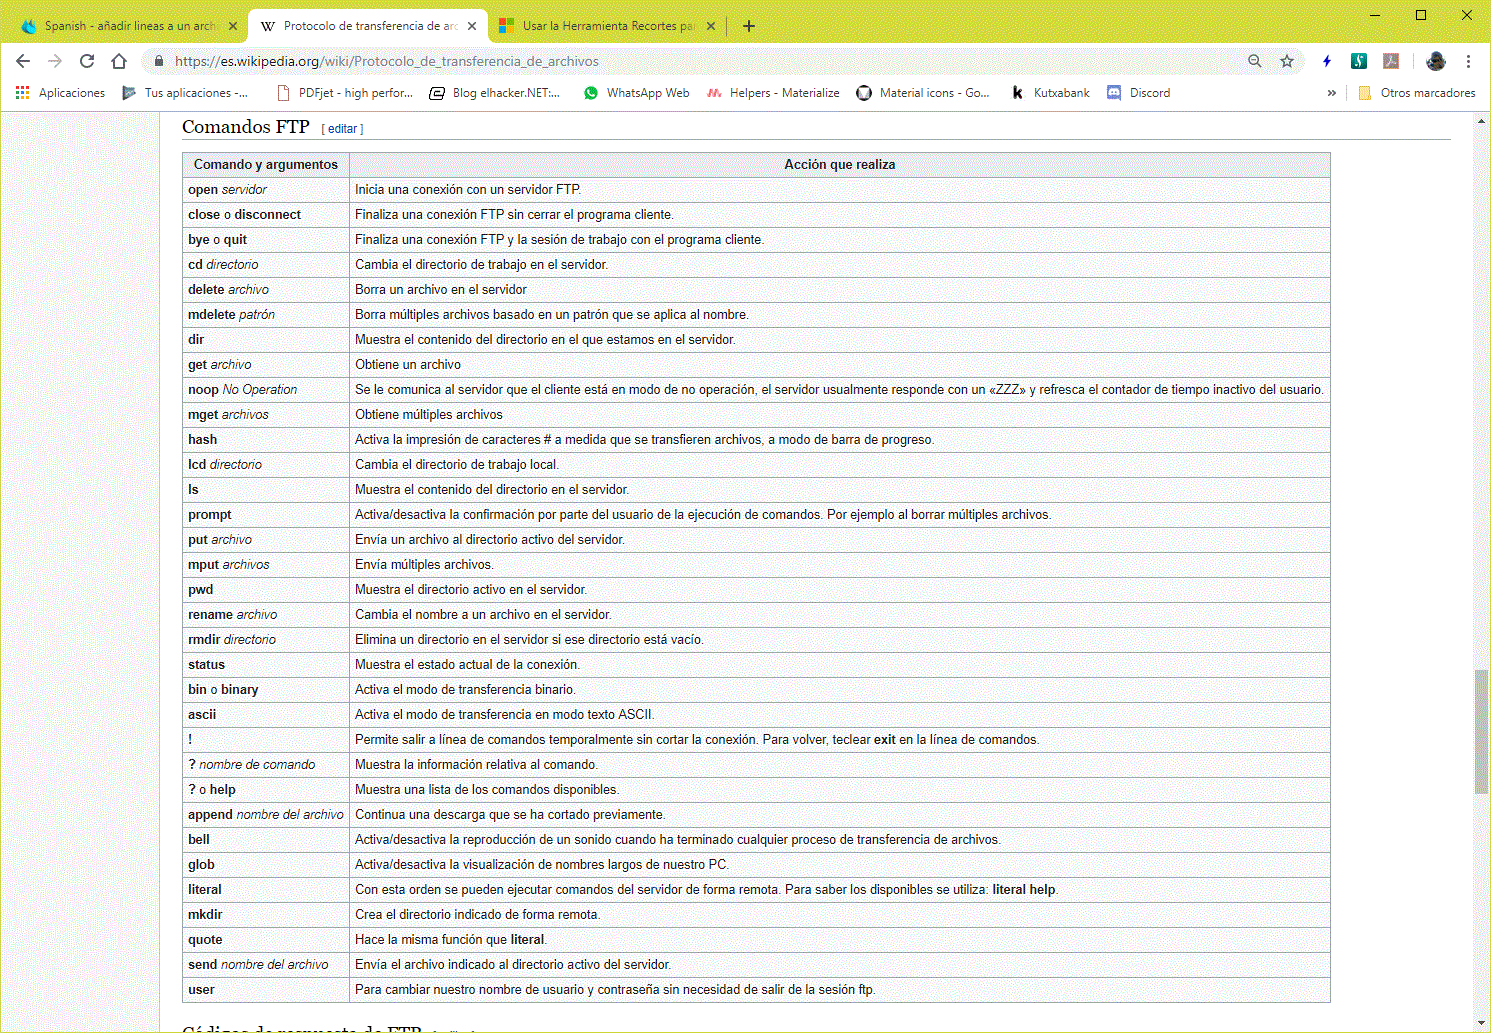Click the append nombre del archivo cell
The width and height of the screenshot is (1491, 1033).
266,815
